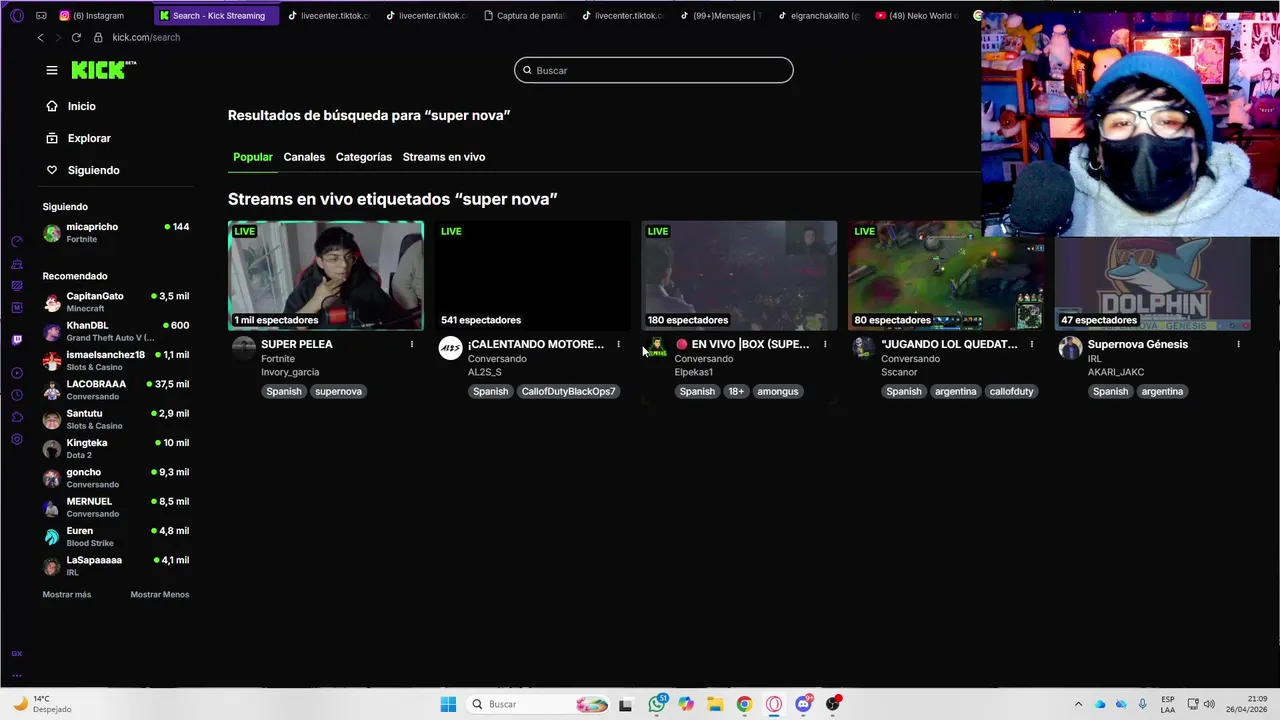Image resolution: width=1280 pixels, height=720 pixels.
Task: Open the Siguiendo page
Action: coord(83,170)
